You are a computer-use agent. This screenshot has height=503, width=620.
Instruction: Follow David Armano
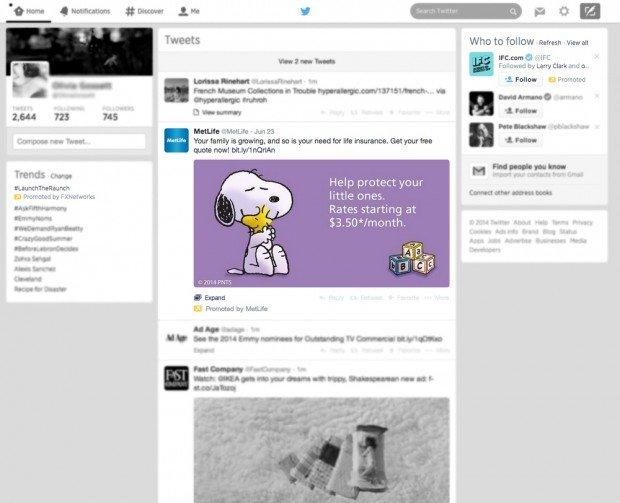point(521,111)
